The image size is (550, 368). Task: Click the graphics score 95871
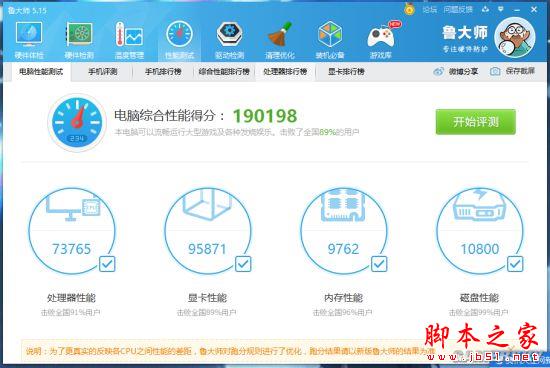pos(207,249)
